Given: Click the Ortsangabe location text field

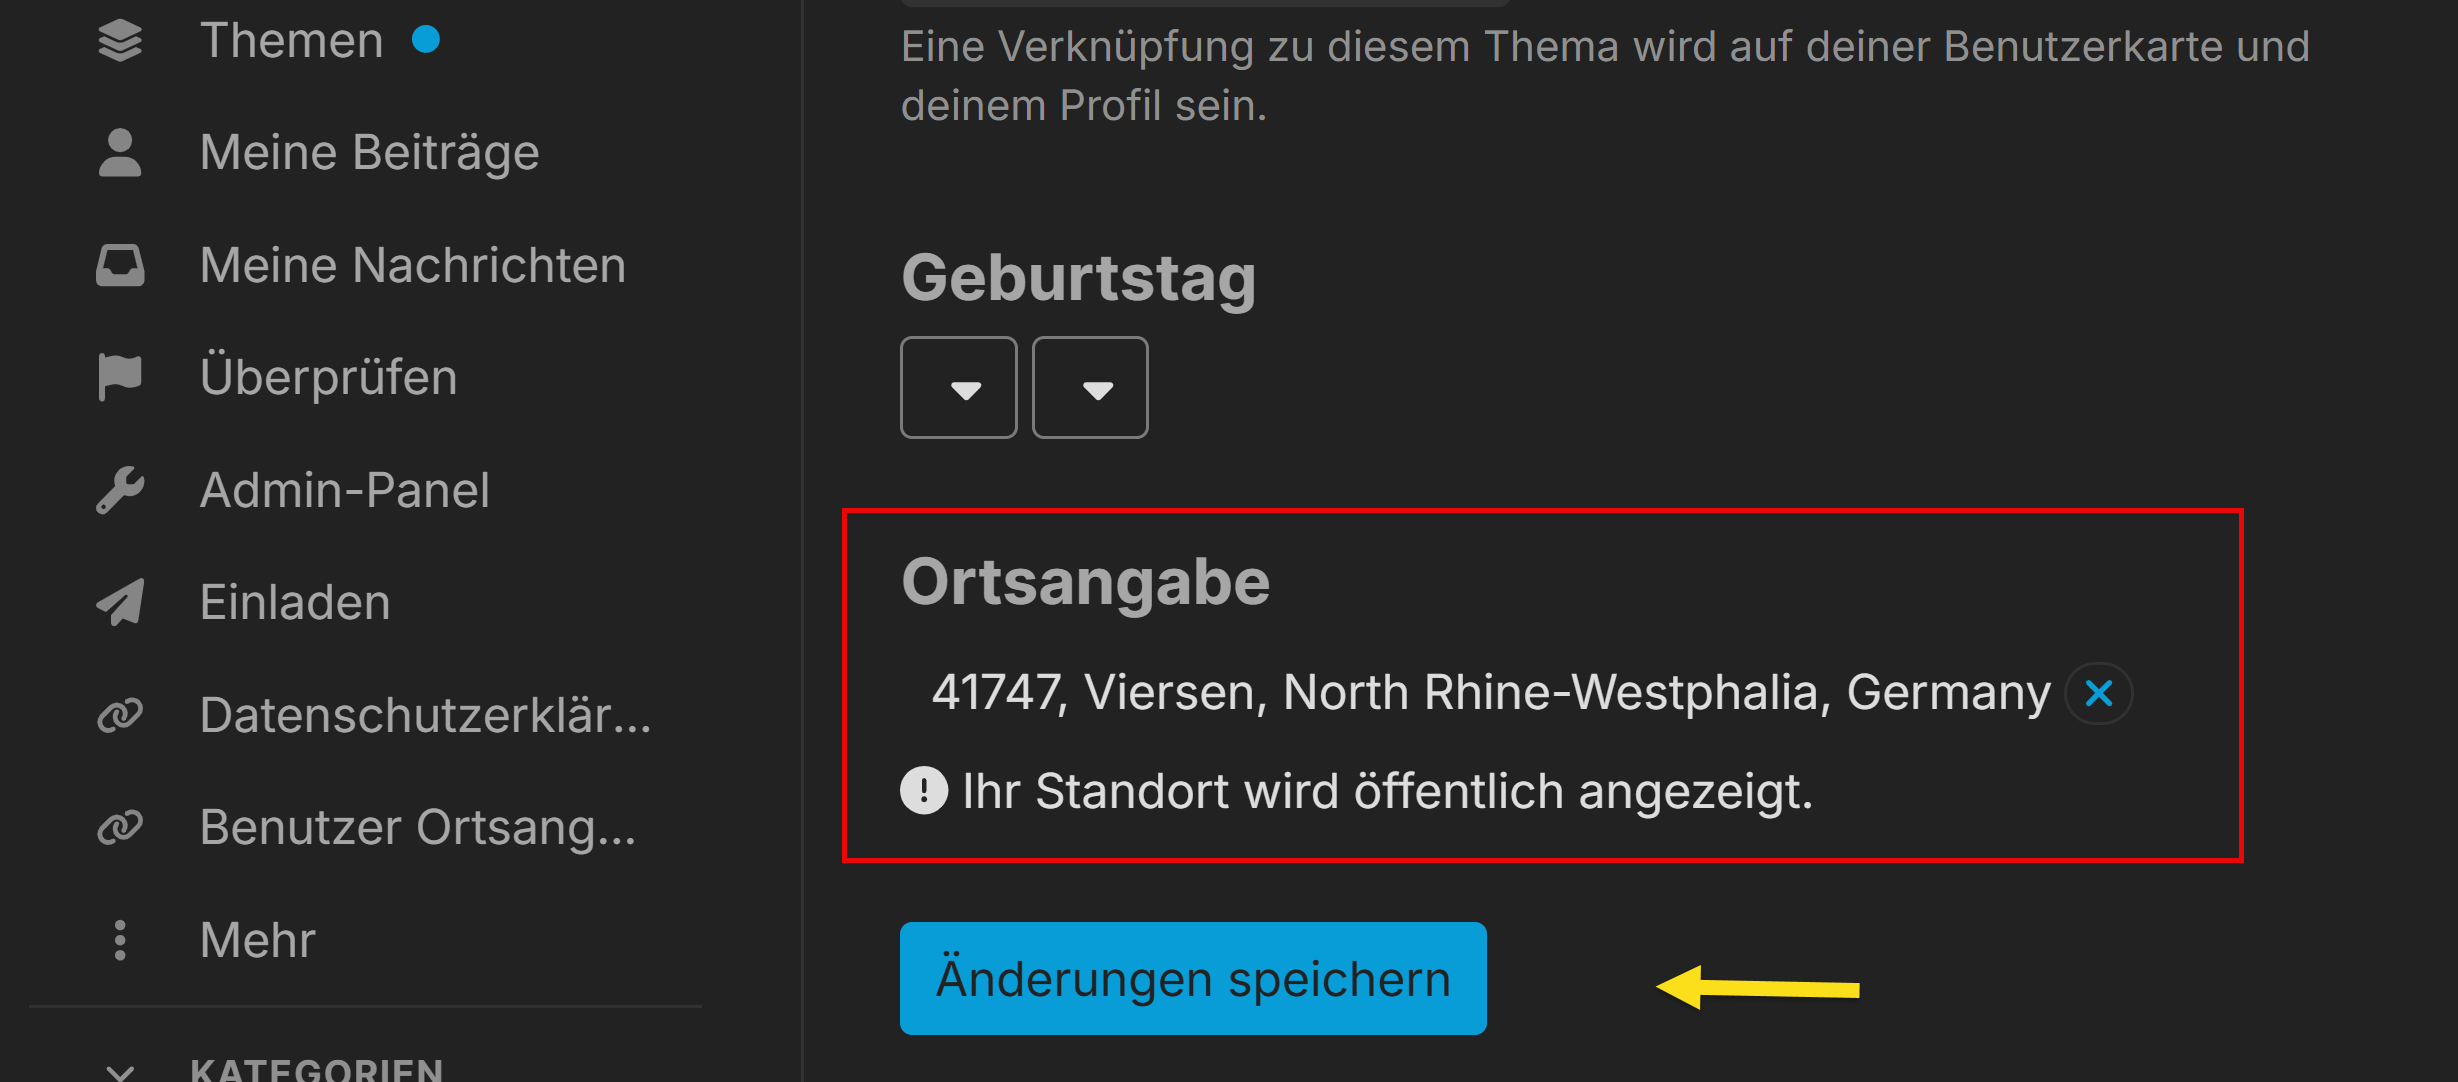Looking at the screenshot, I should click(x=1490, y=693).
